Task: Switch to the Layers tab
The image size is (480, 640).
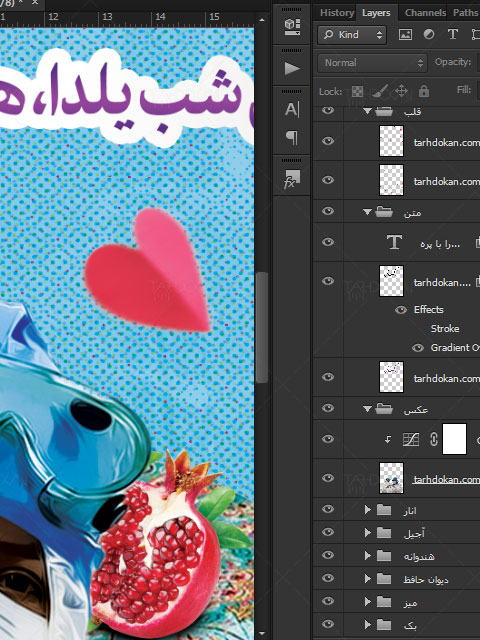Action: [376, 13]
